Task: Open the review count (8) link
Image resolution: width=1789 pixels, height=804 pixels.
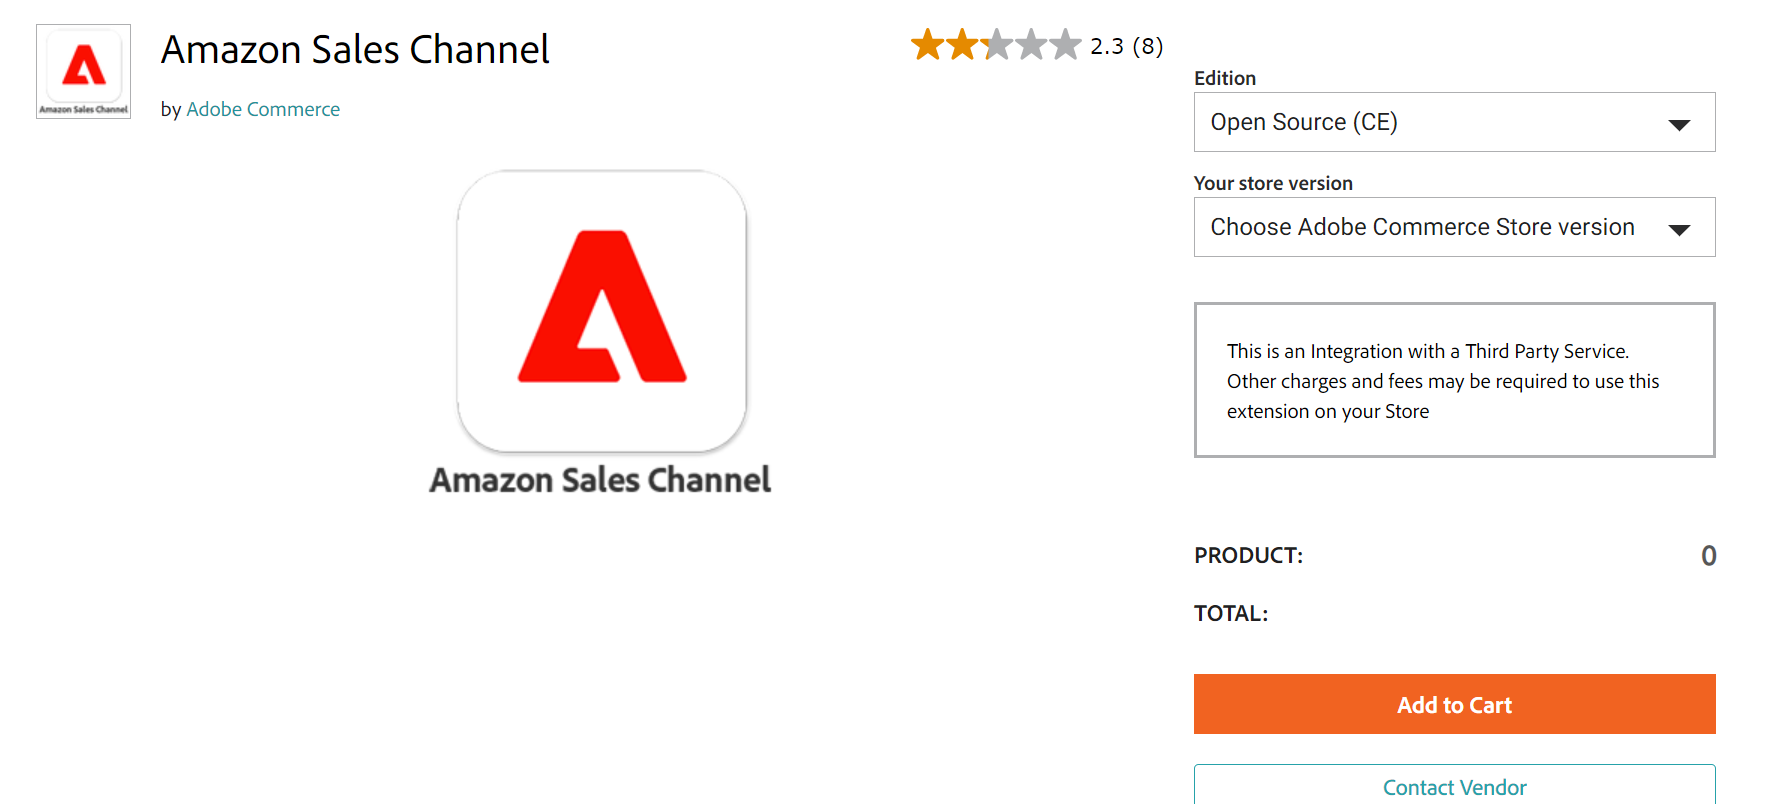Action: [1147, 46]
